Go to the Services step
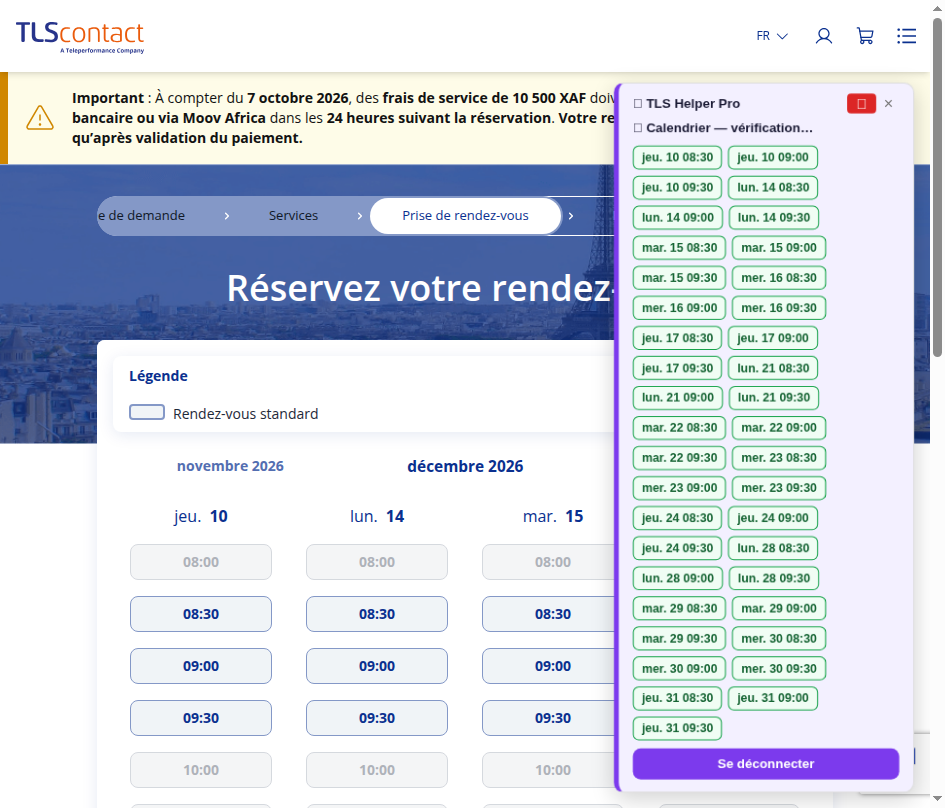 294,216
